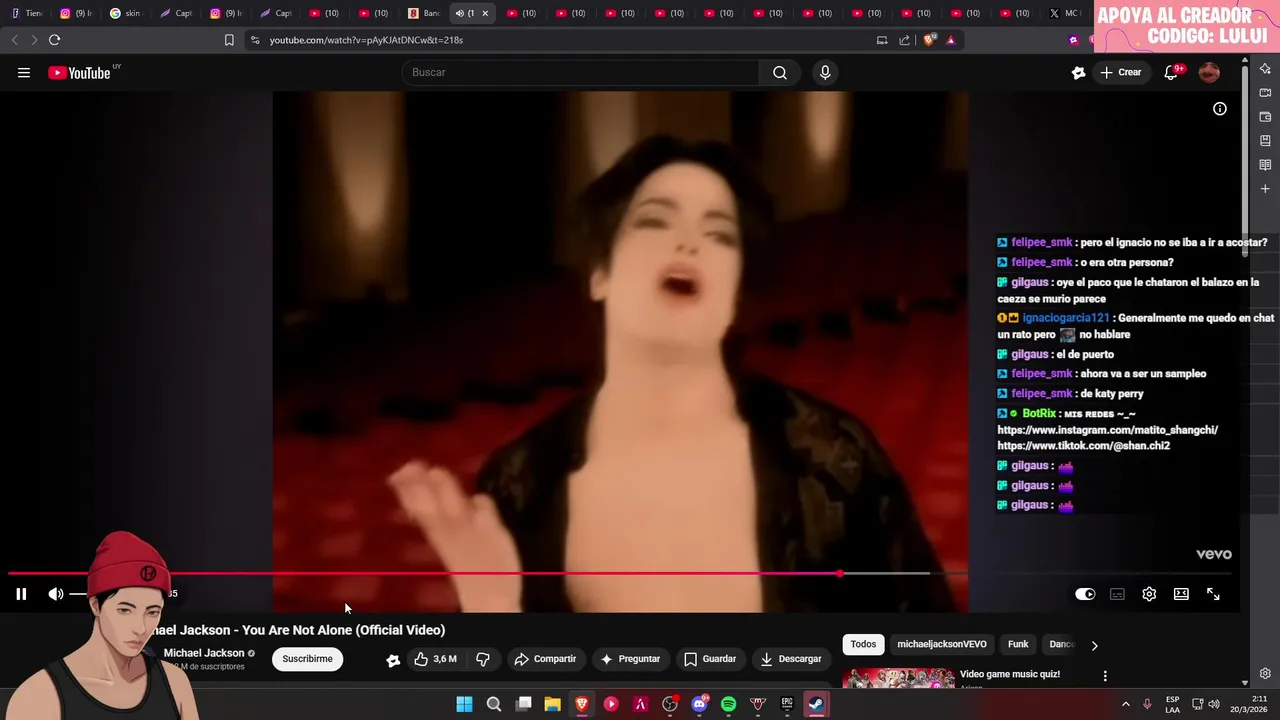Screen dimensions: 1280x720
Task: Click the search magnifier button
Action: click(x=780, y=72)
